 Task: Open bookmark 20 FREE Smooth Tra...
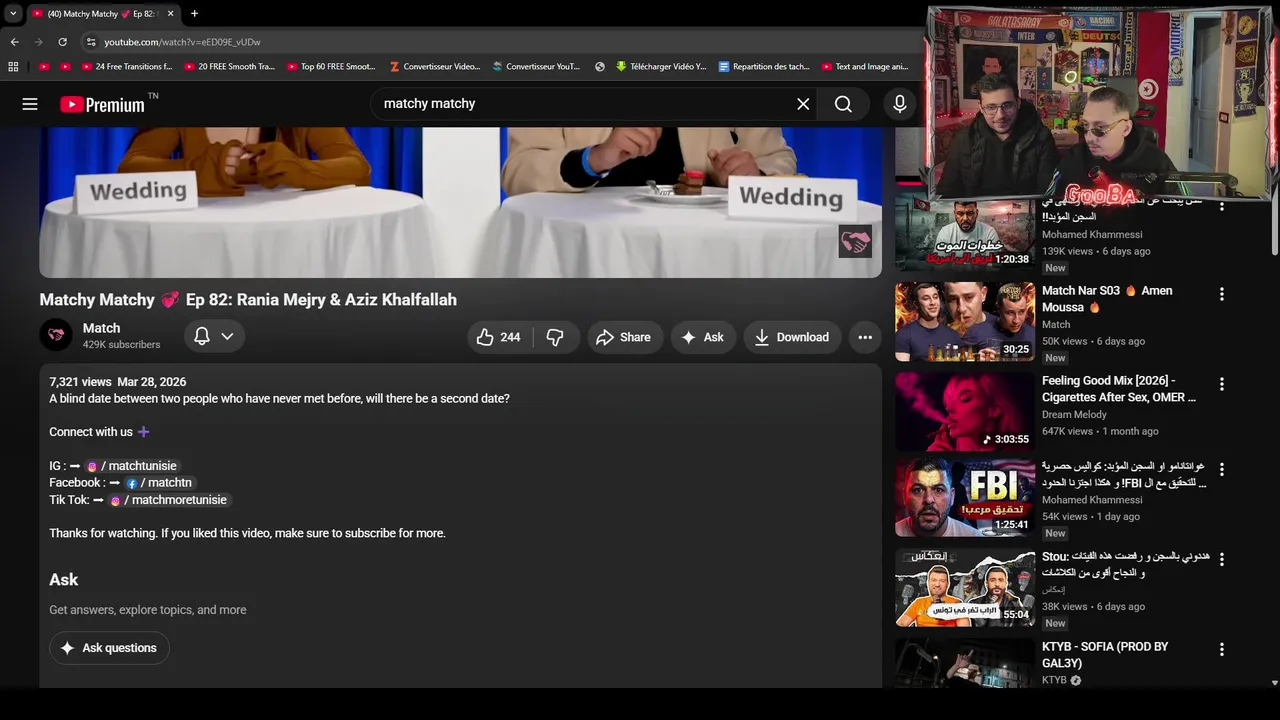pyautogui.click(x=229, y=67)
